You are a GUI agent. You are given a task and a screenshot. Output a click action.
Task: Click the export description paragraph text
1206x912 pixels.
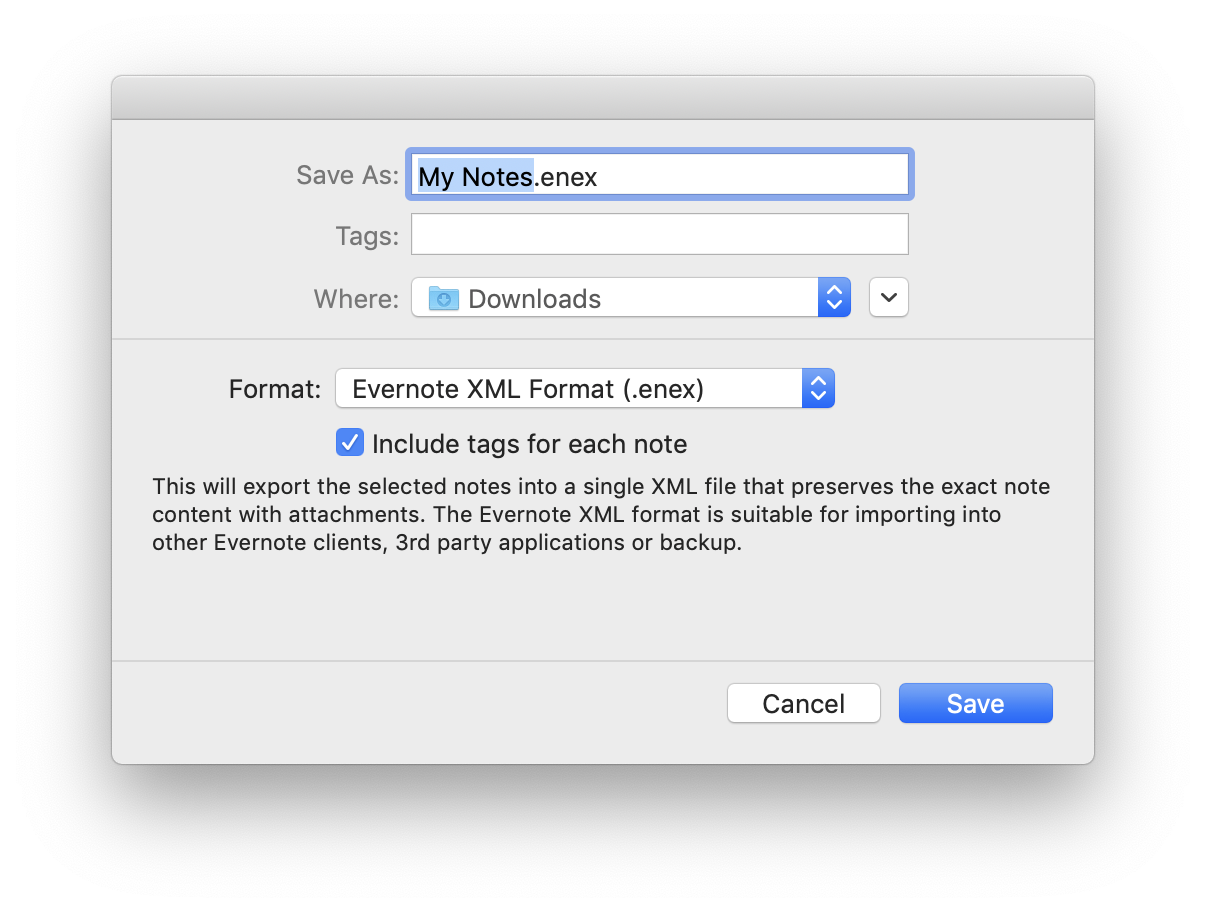pos(600,516)
